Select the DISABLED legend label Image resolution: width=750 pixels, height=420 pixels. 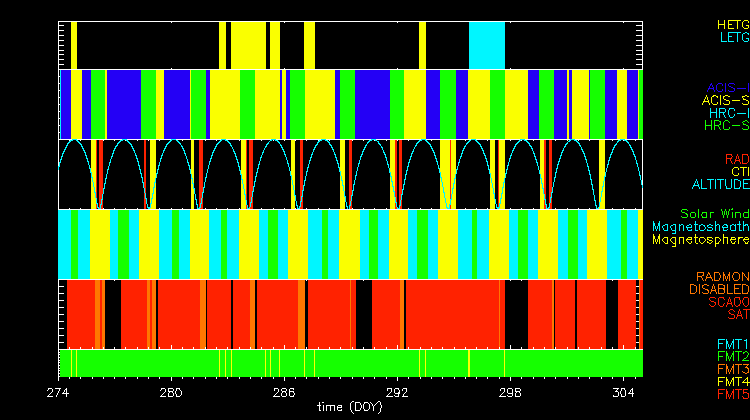[x=718, y=289]
